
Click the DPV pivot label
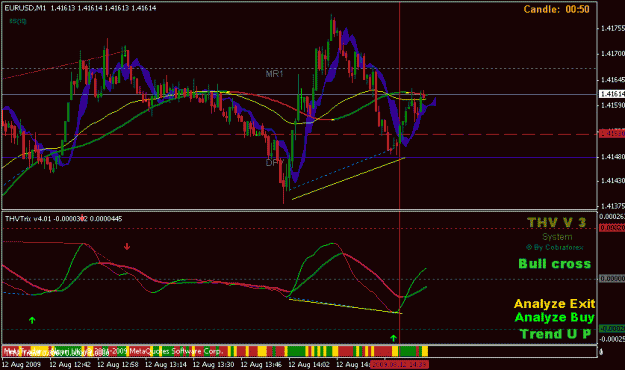pyautogui.click(x=275, y=163)
